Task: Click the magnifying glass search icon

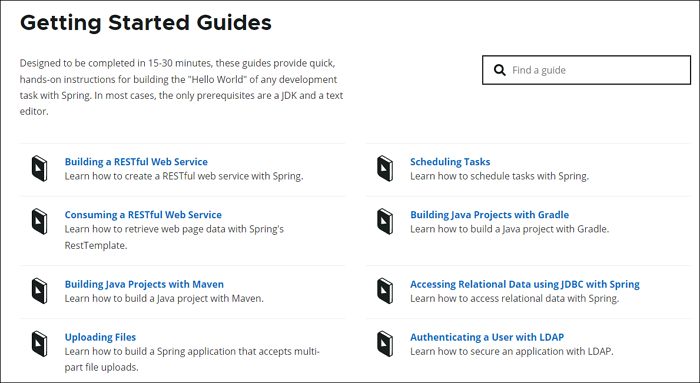Action: coord(500,70)
